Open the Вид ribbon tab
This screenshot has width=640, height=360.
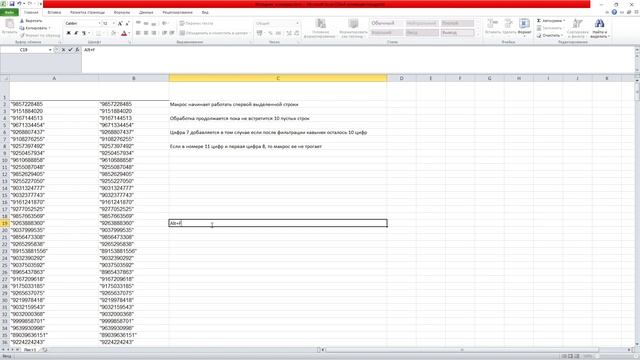click(205, 13)
